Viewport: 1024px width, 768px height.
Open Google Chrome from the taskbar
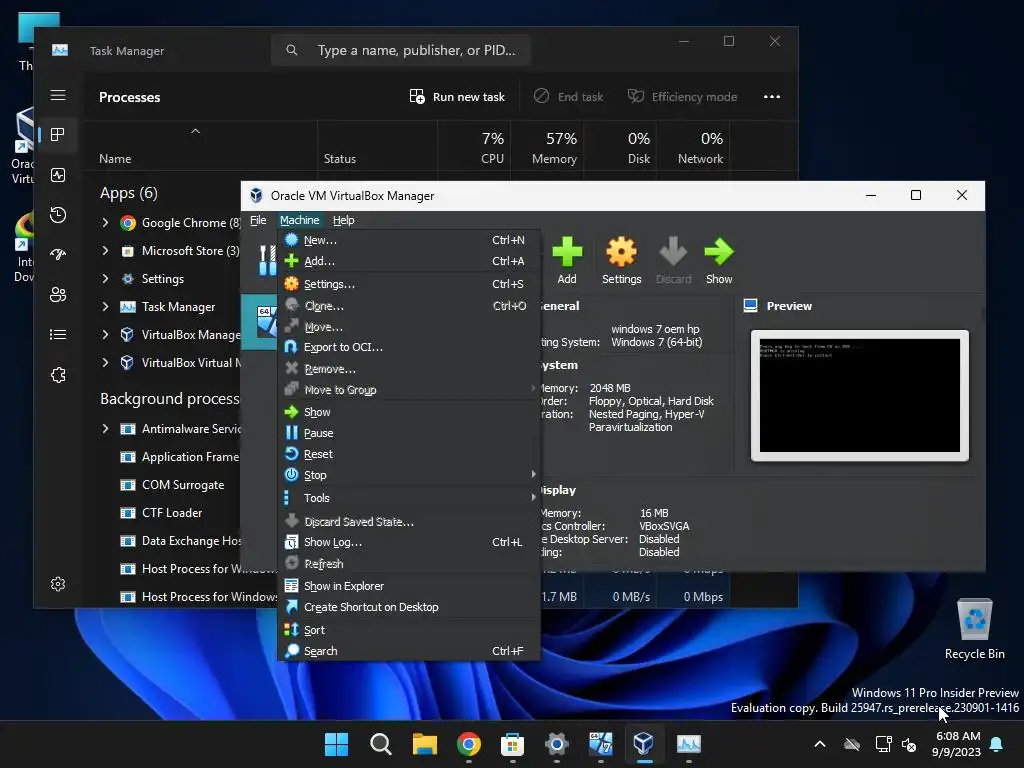coord(468,744)
